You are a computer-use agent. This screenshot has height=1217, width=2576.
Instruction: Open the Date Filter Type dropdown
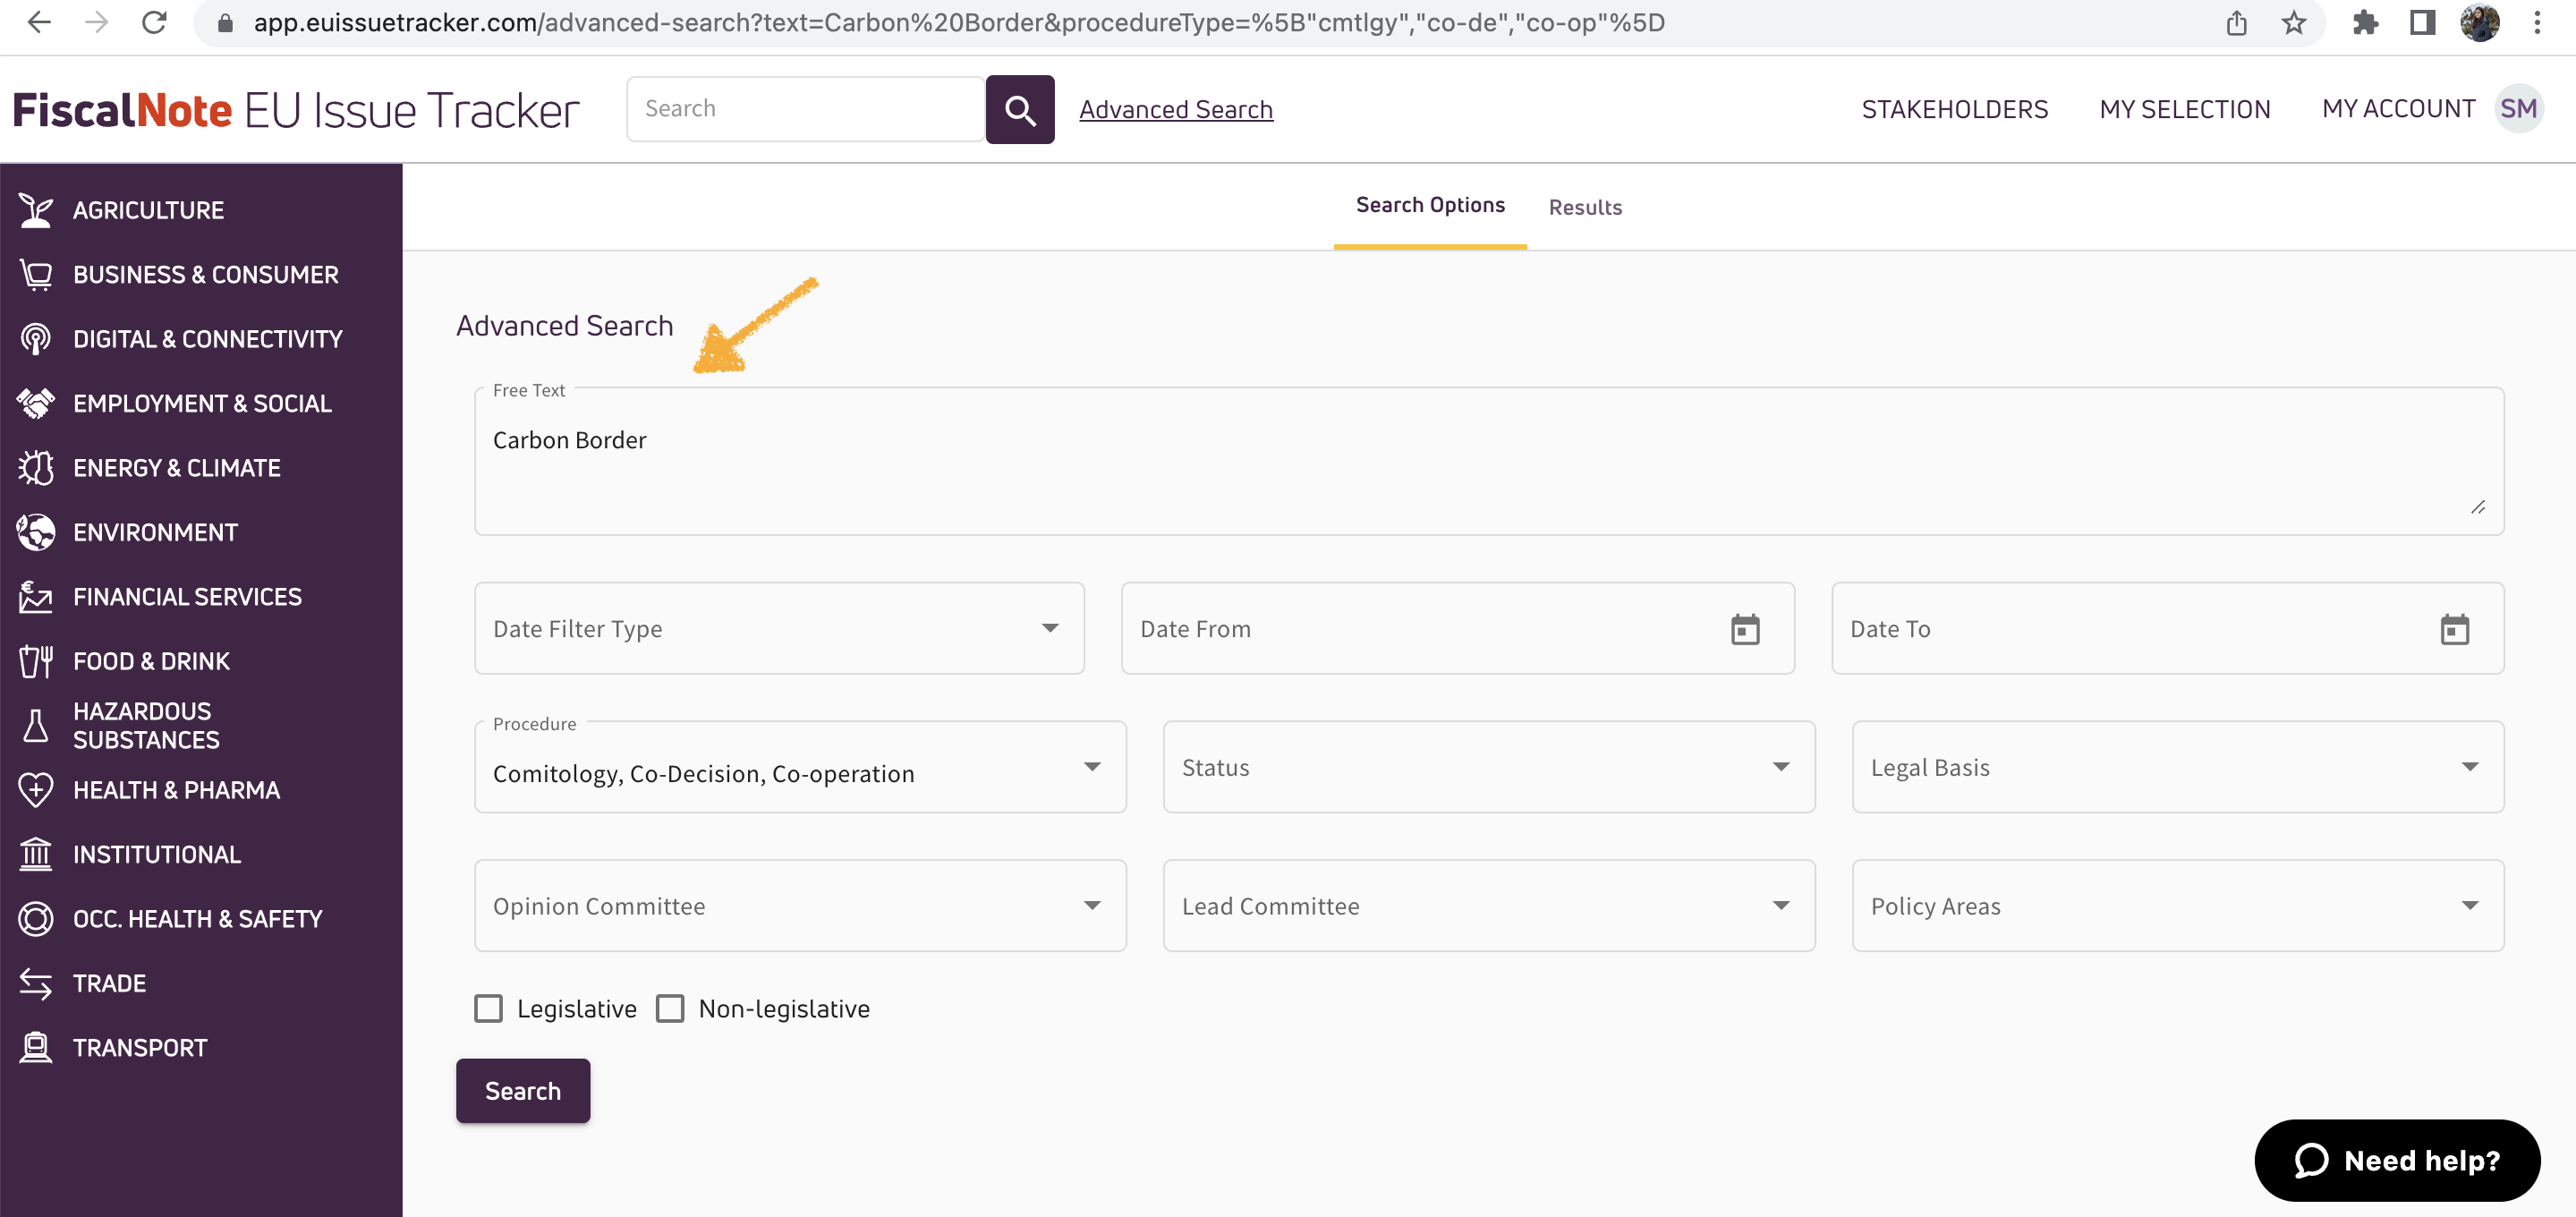(x=779, y=628)
